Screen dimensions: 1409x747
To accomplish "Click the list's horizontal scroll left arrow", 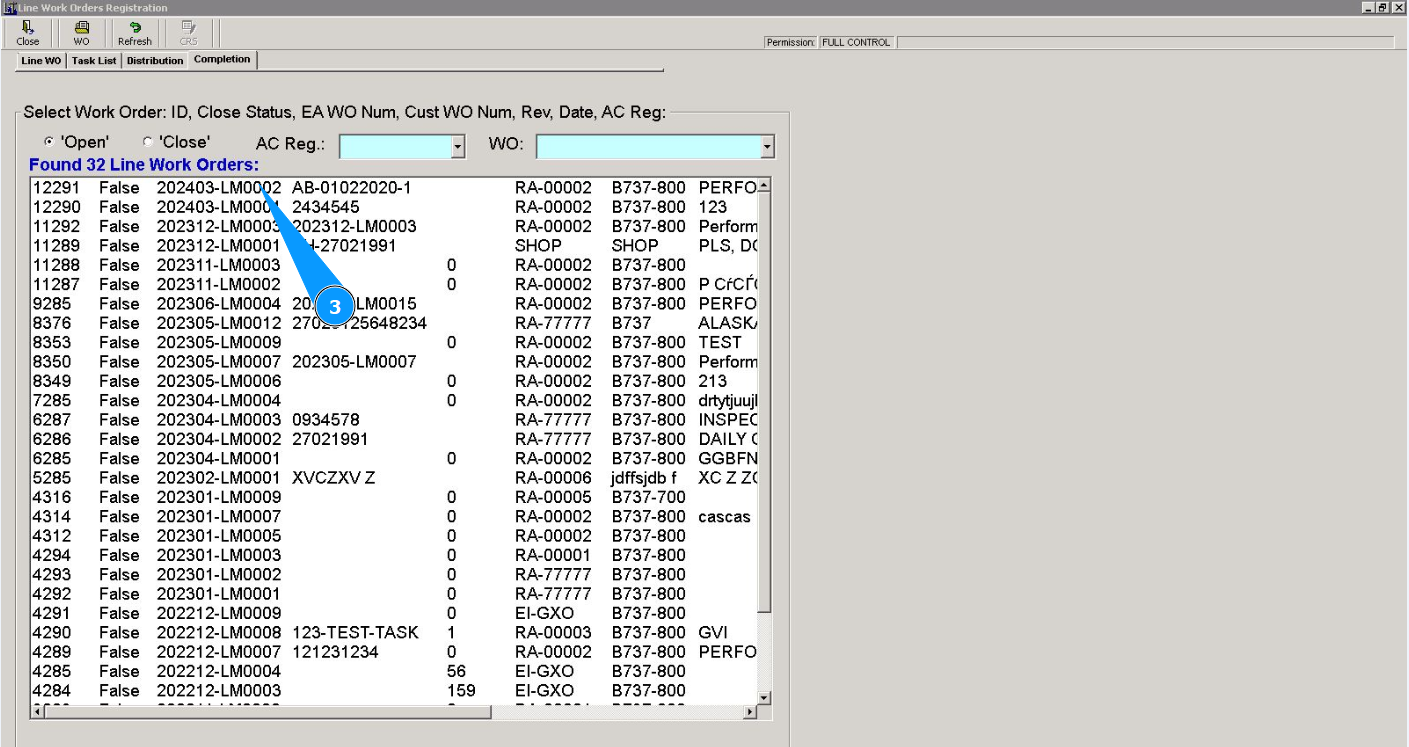I will 40,713.
